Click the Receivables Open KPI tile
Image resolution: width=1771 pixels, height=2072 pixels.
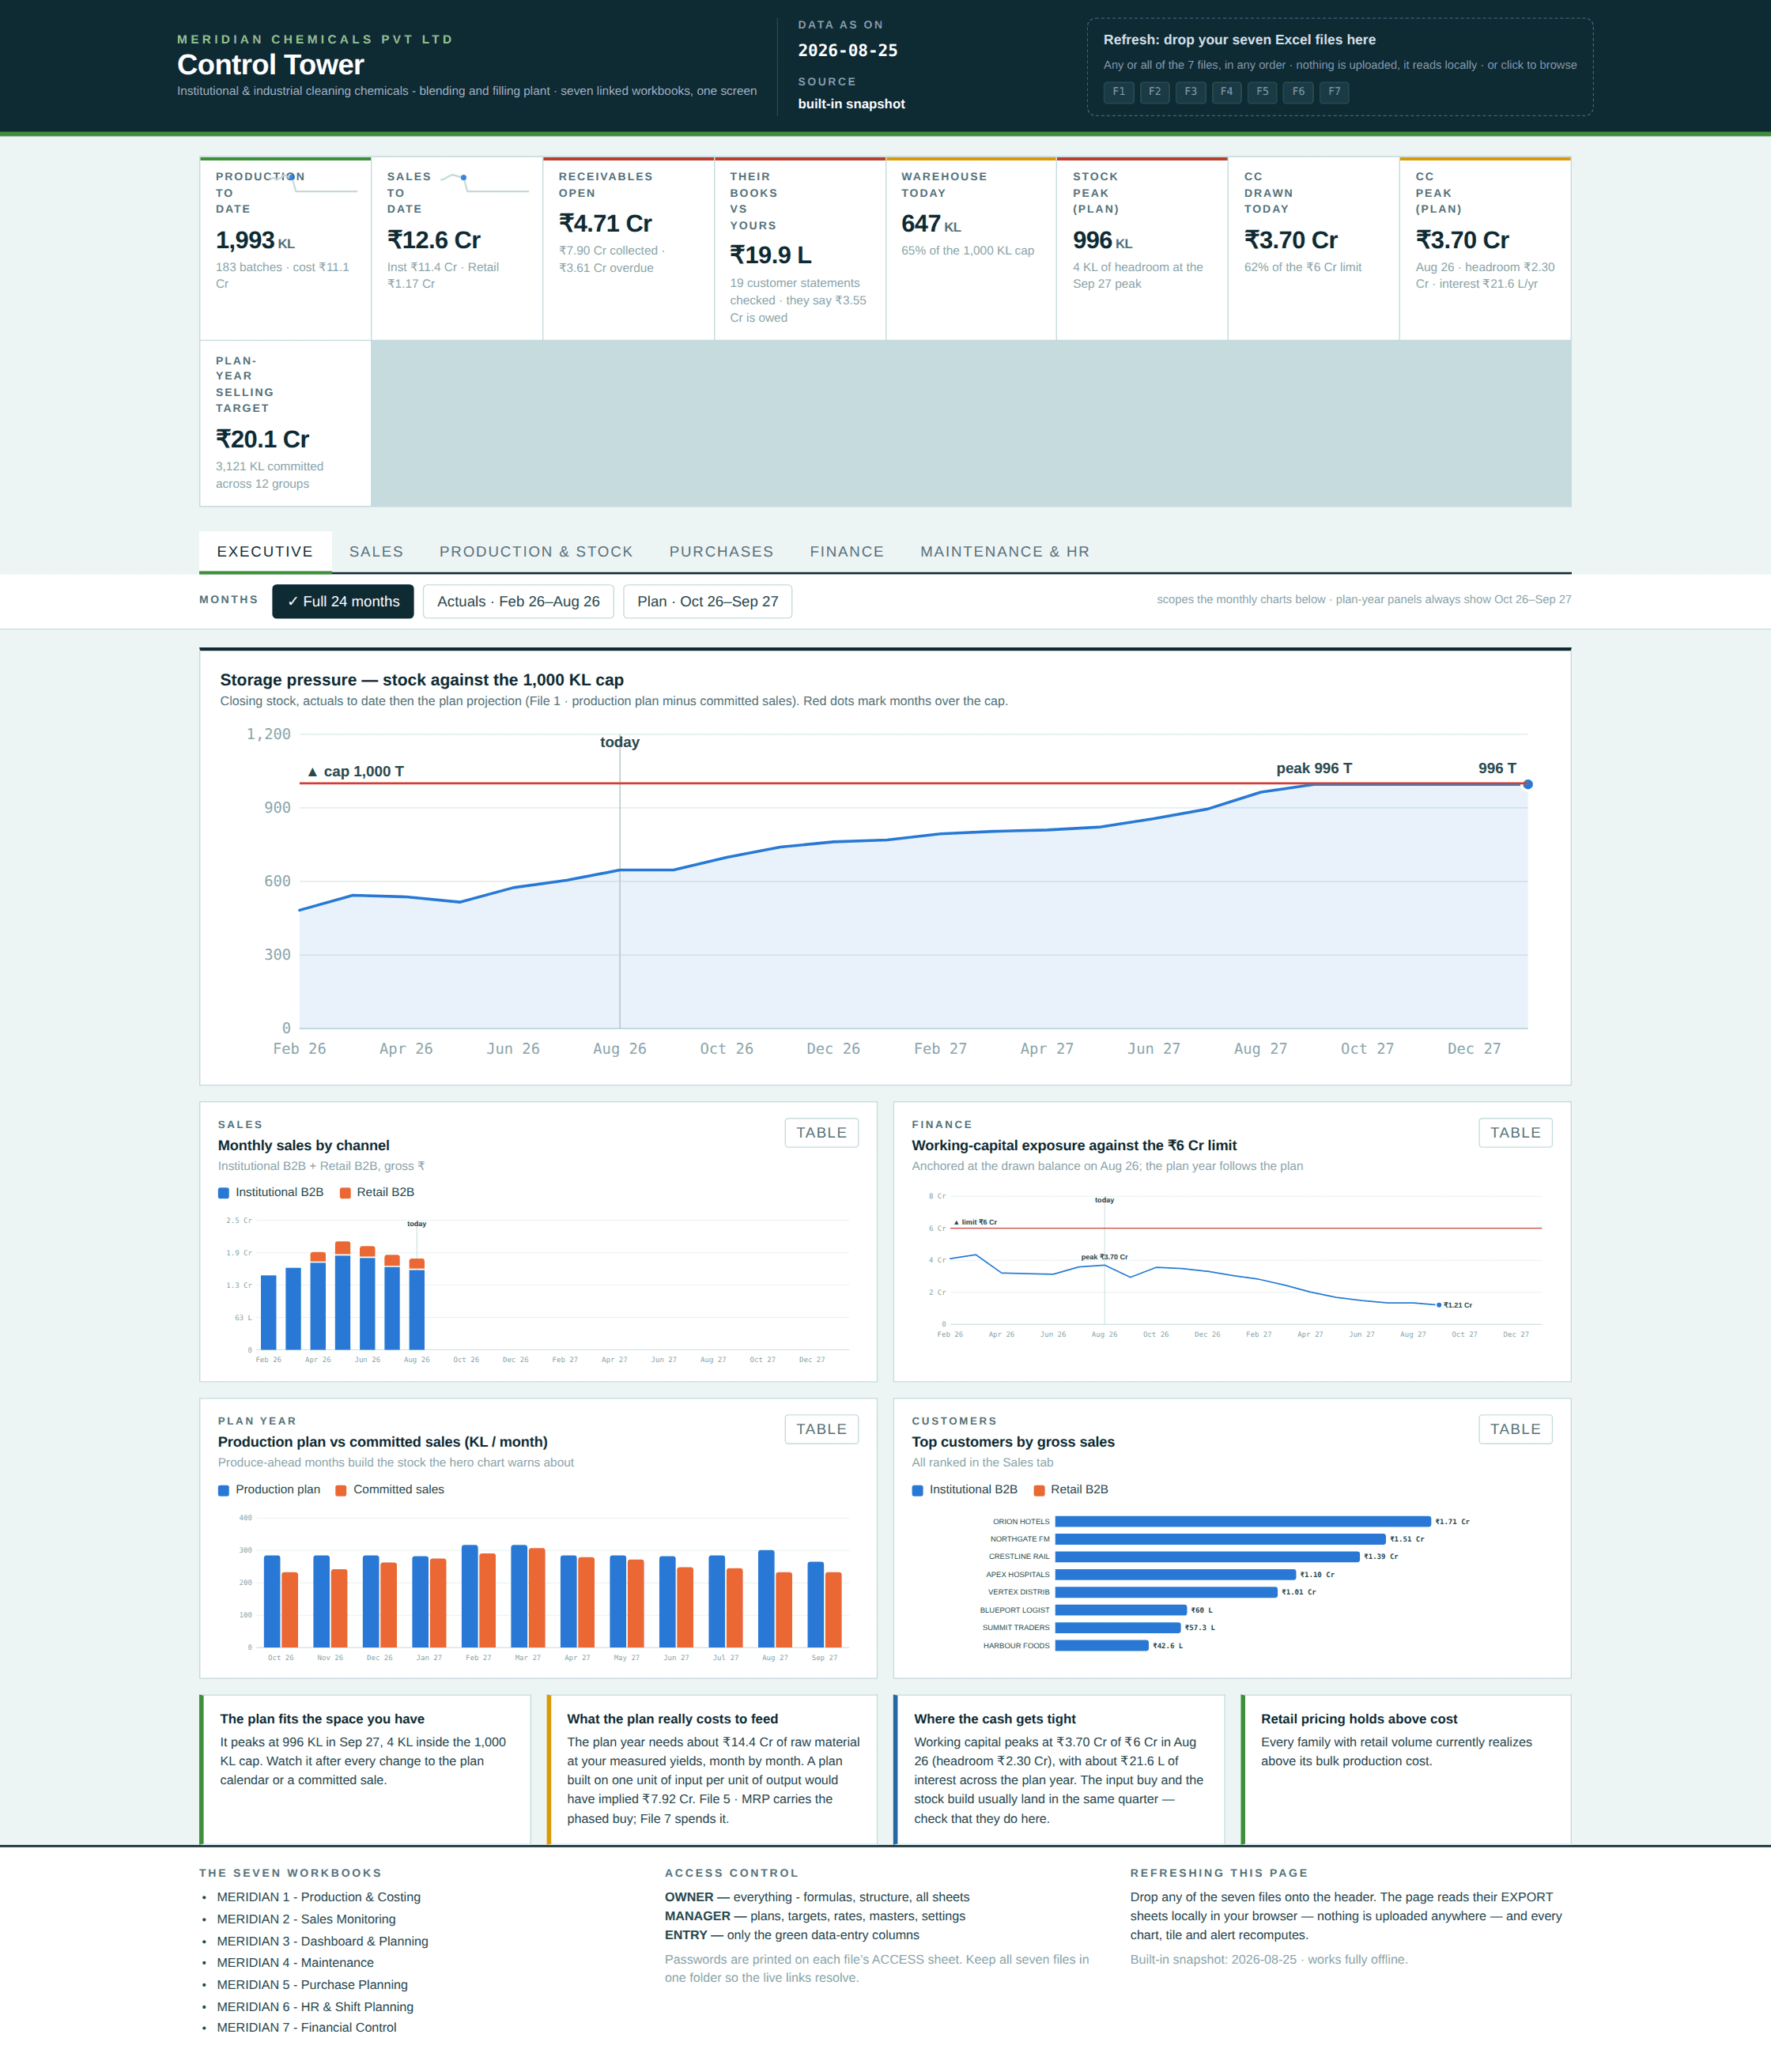(628, 248)
